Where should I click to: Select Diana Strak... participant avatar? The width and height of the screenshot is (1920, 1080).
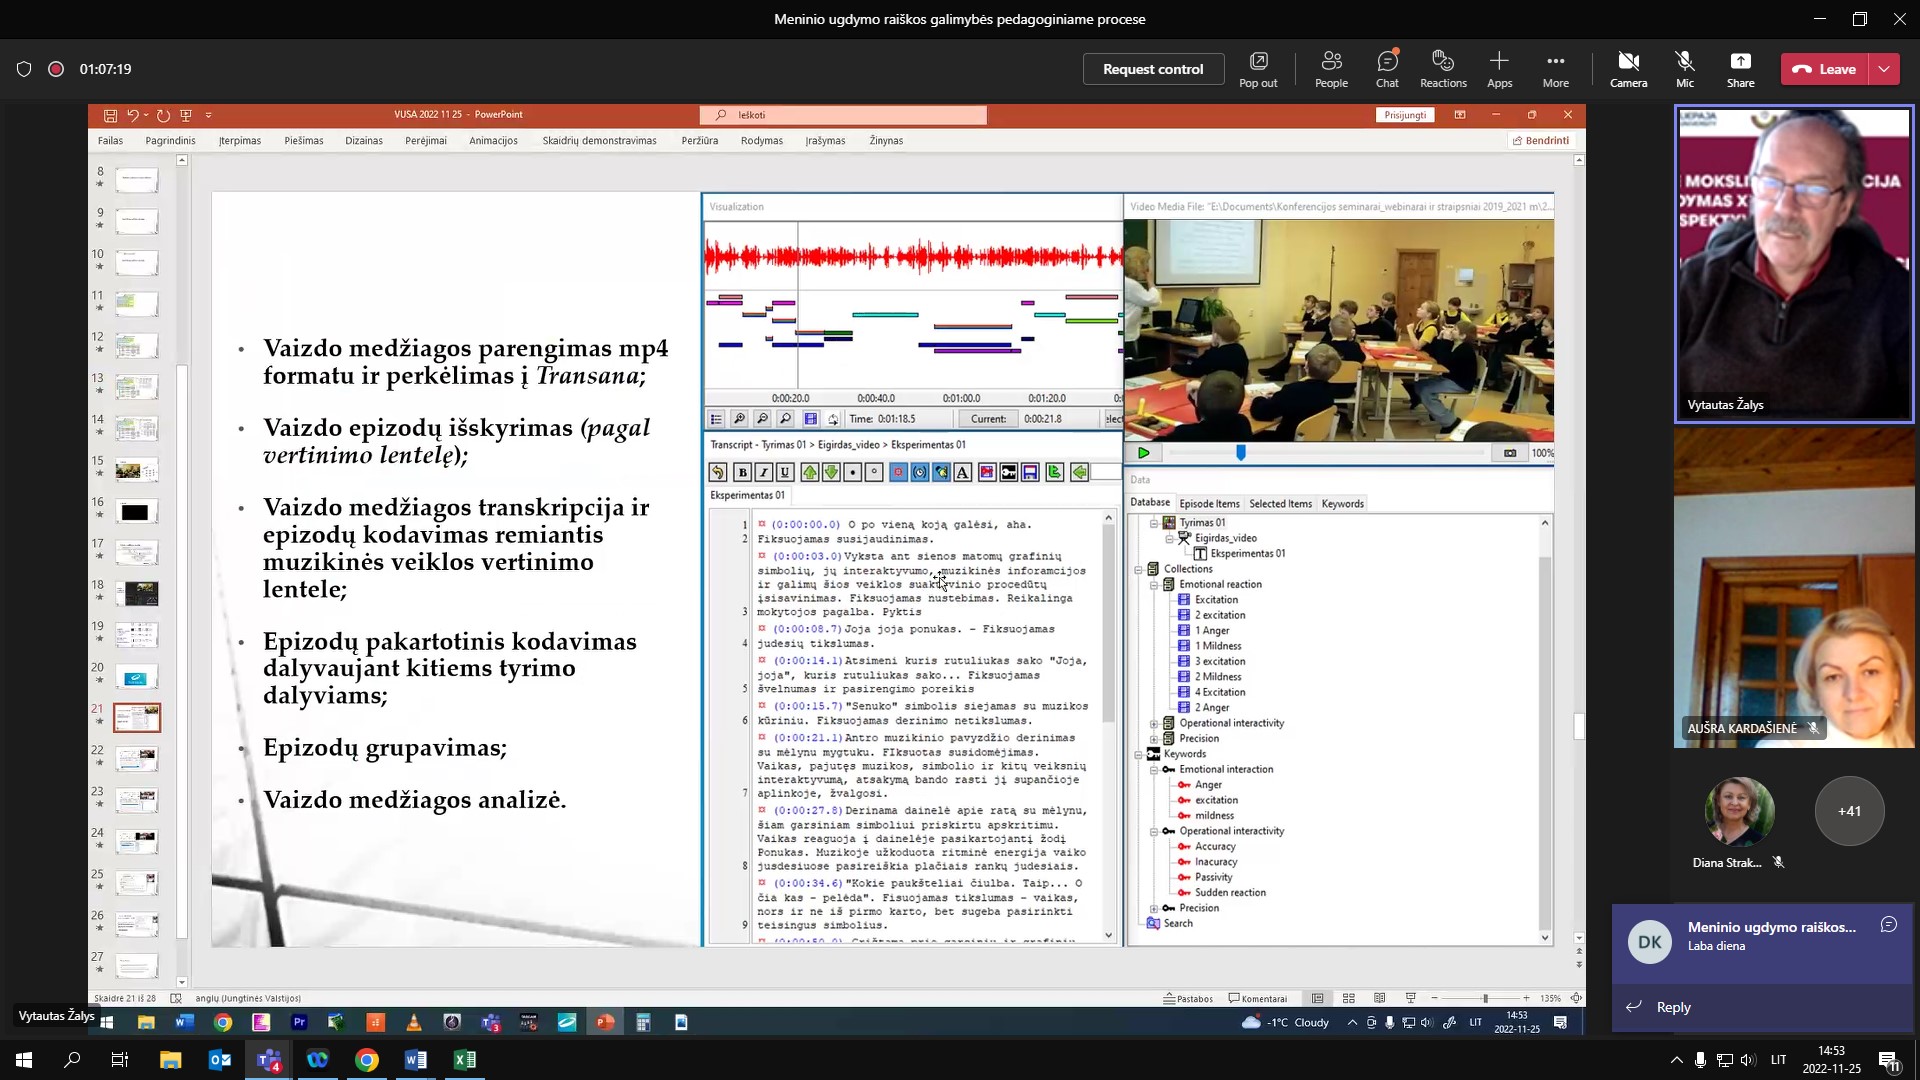(1739, 811)
